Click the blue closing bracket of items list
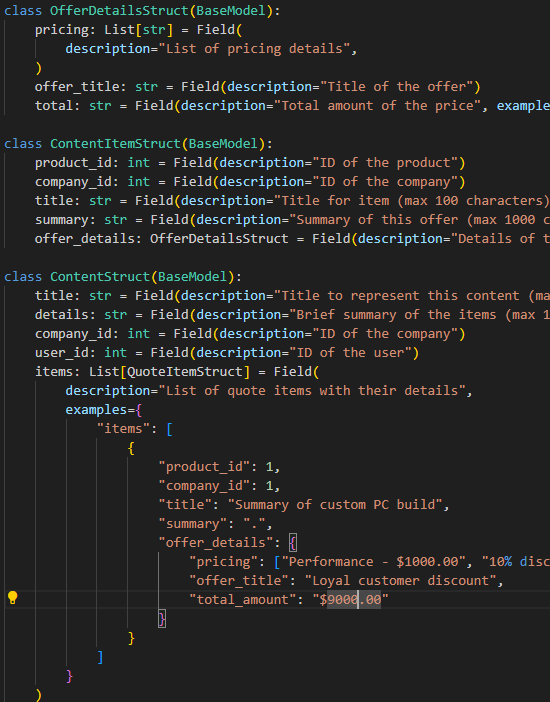 [100, 657]
